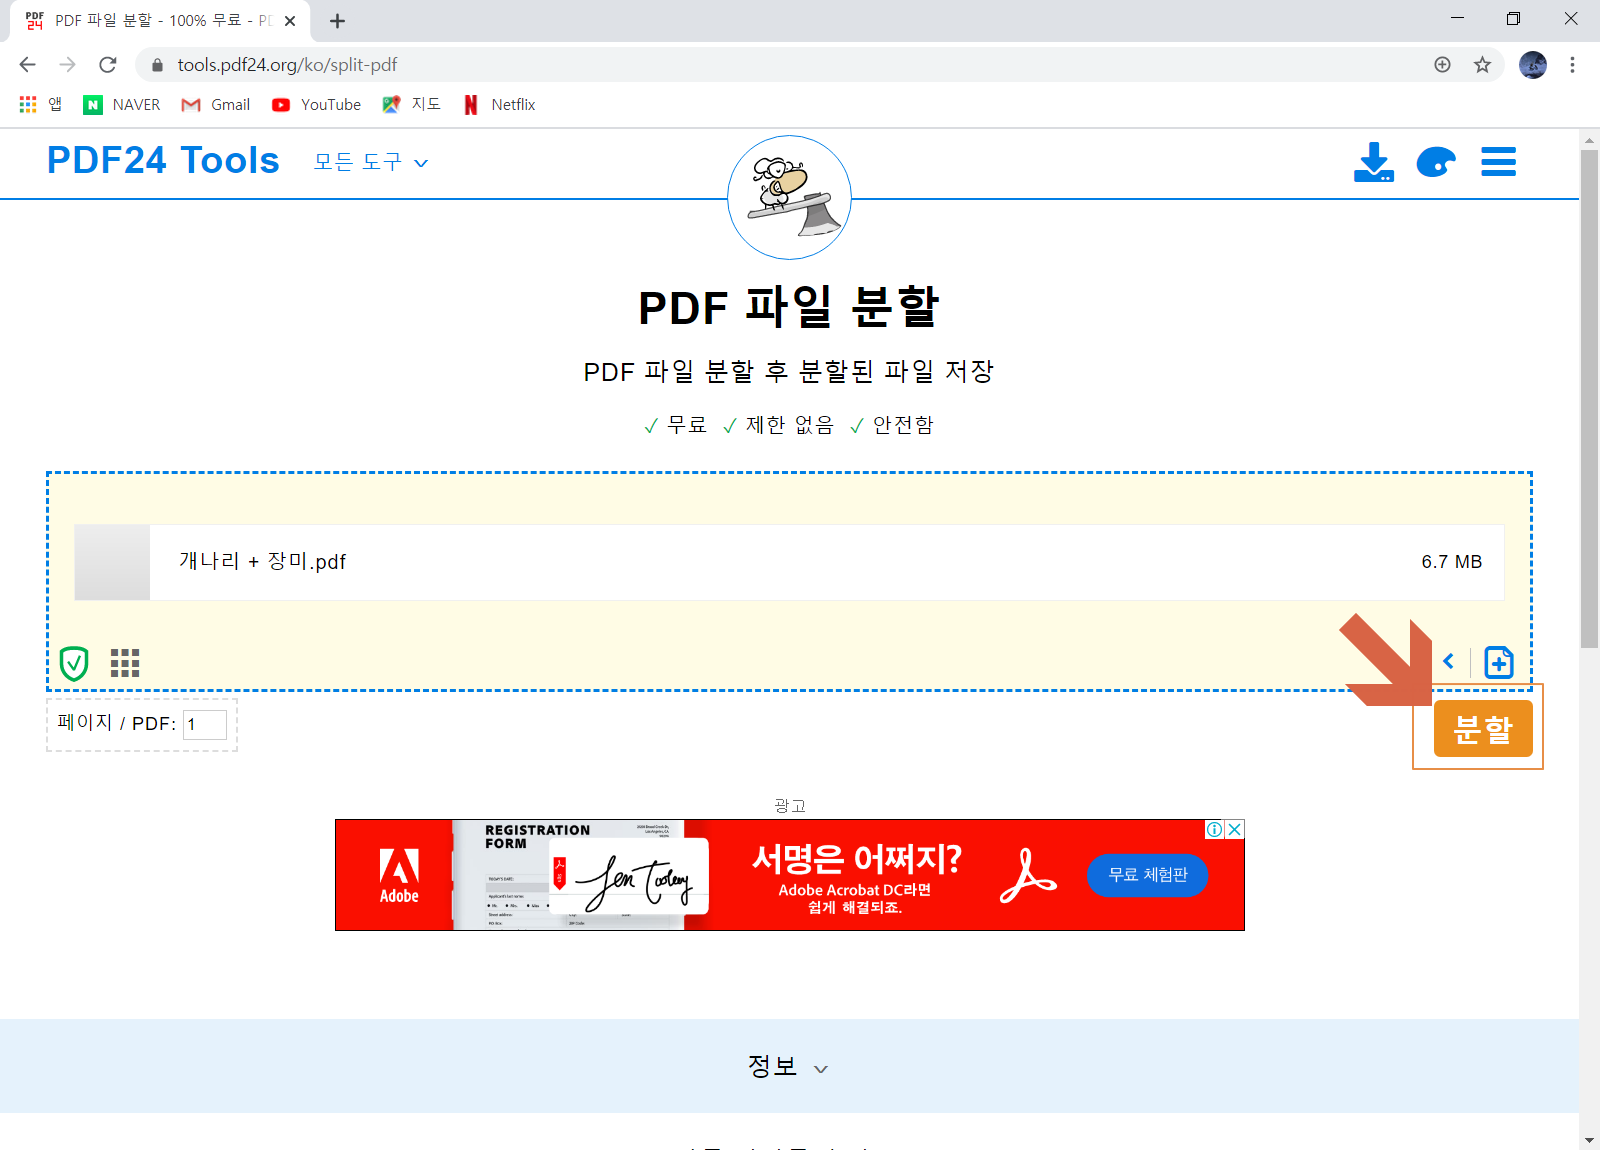The height and width of the screenshot is (1150, 1600).
Task: Click the install app plus-circle icon in address bar
Action: pos(1442,65)
